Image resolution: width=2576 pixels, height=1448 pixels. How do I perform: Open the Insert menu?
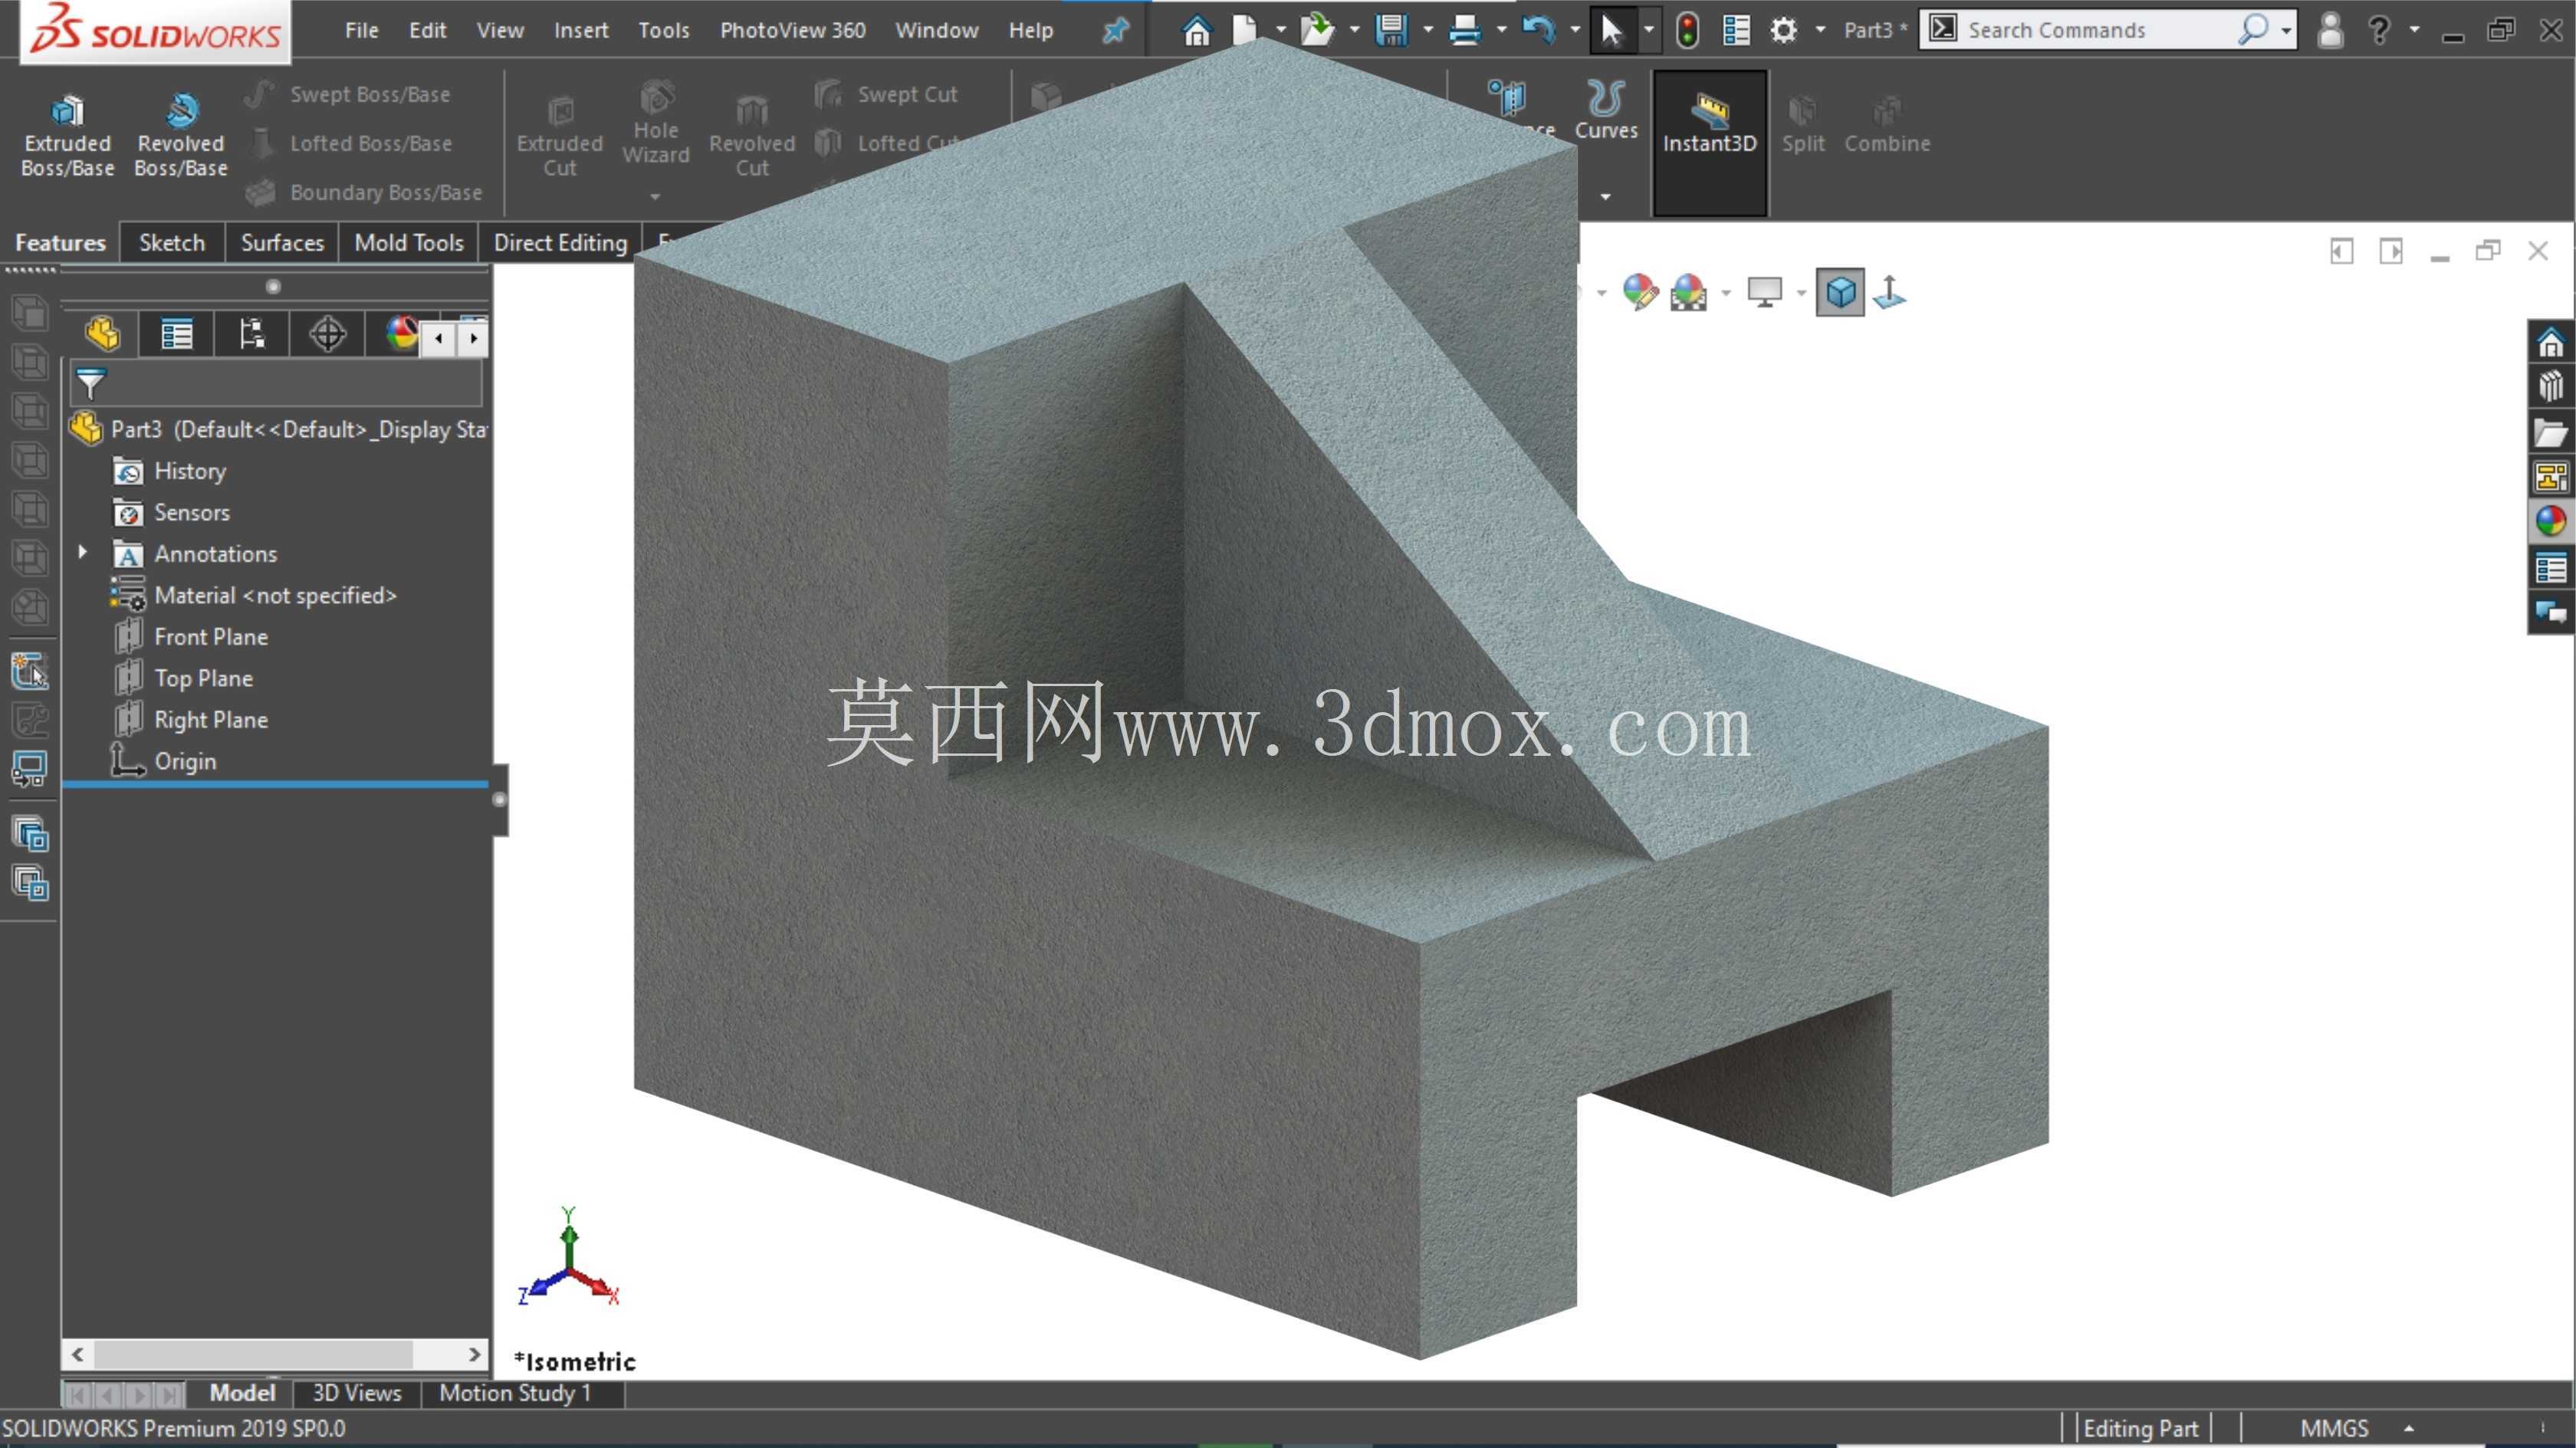click(581, 30)
